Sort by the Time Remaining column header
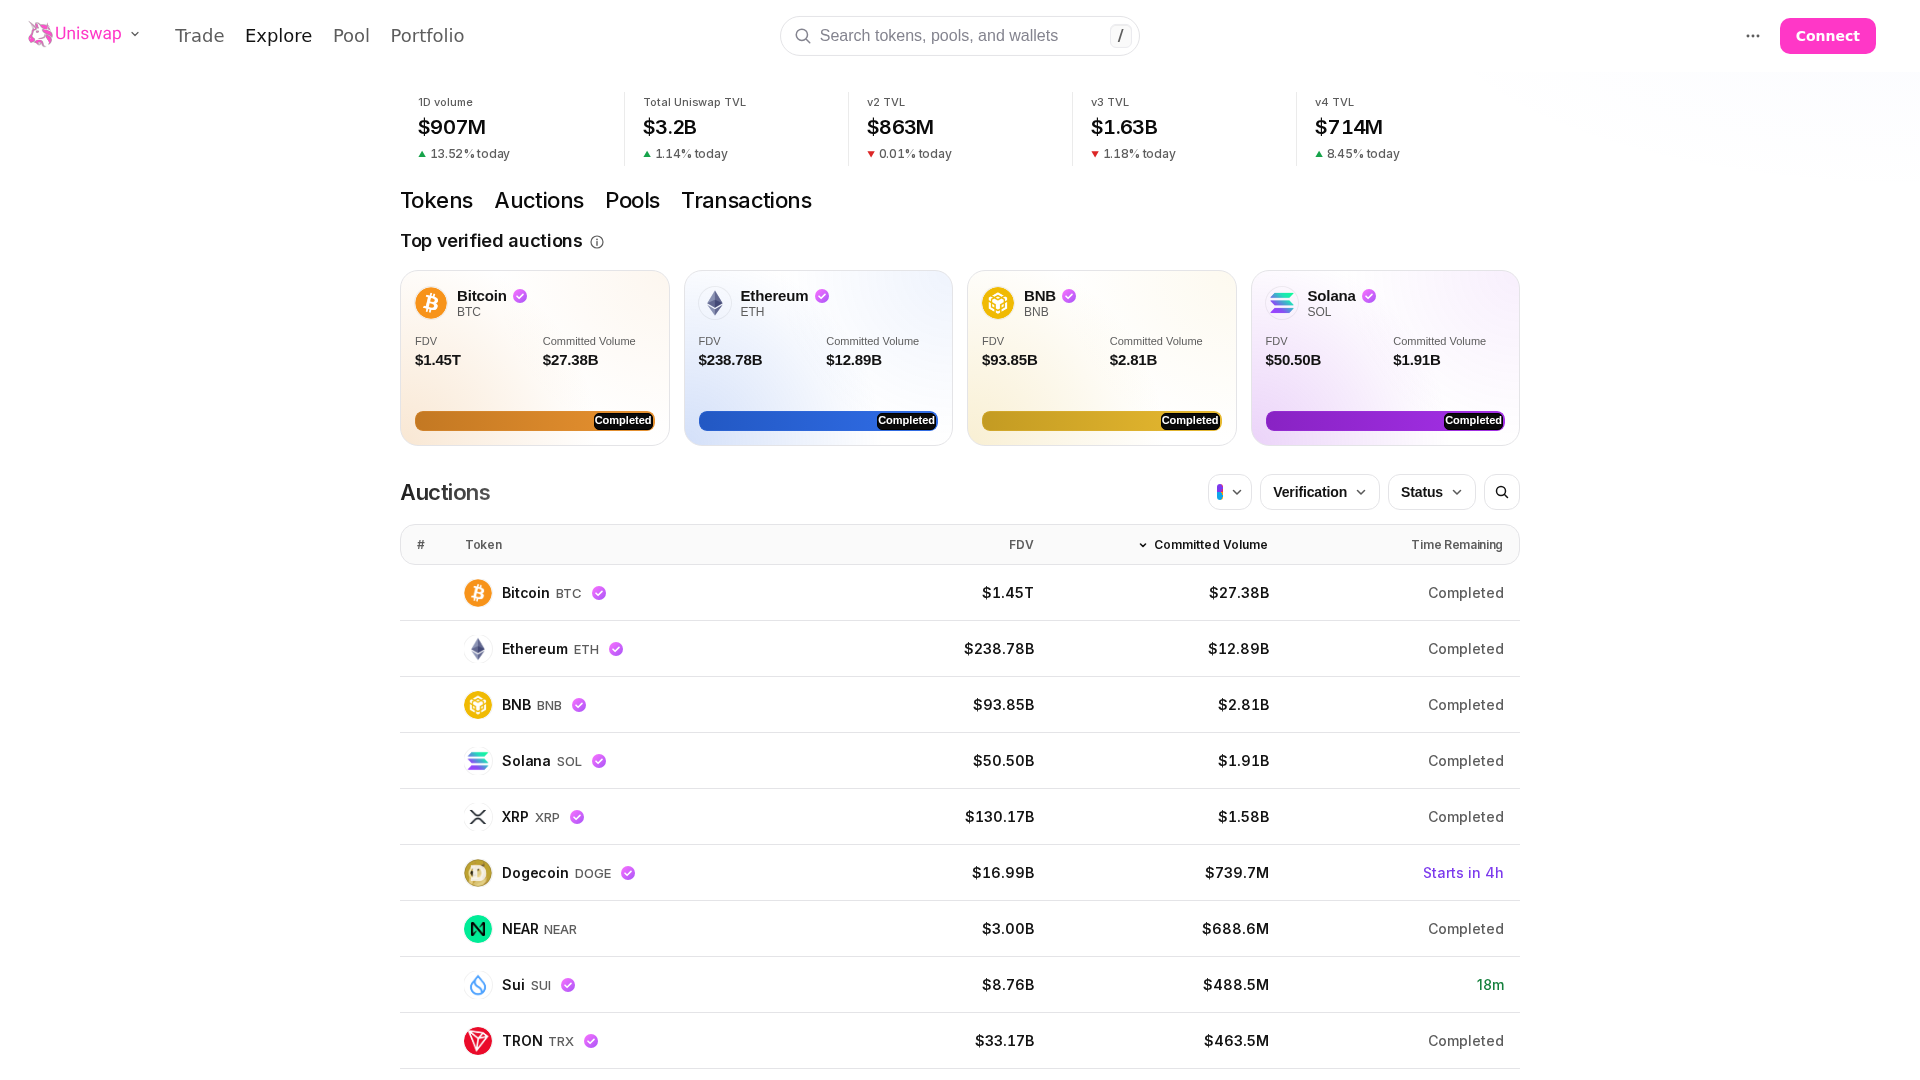 tap(1457, 545)
